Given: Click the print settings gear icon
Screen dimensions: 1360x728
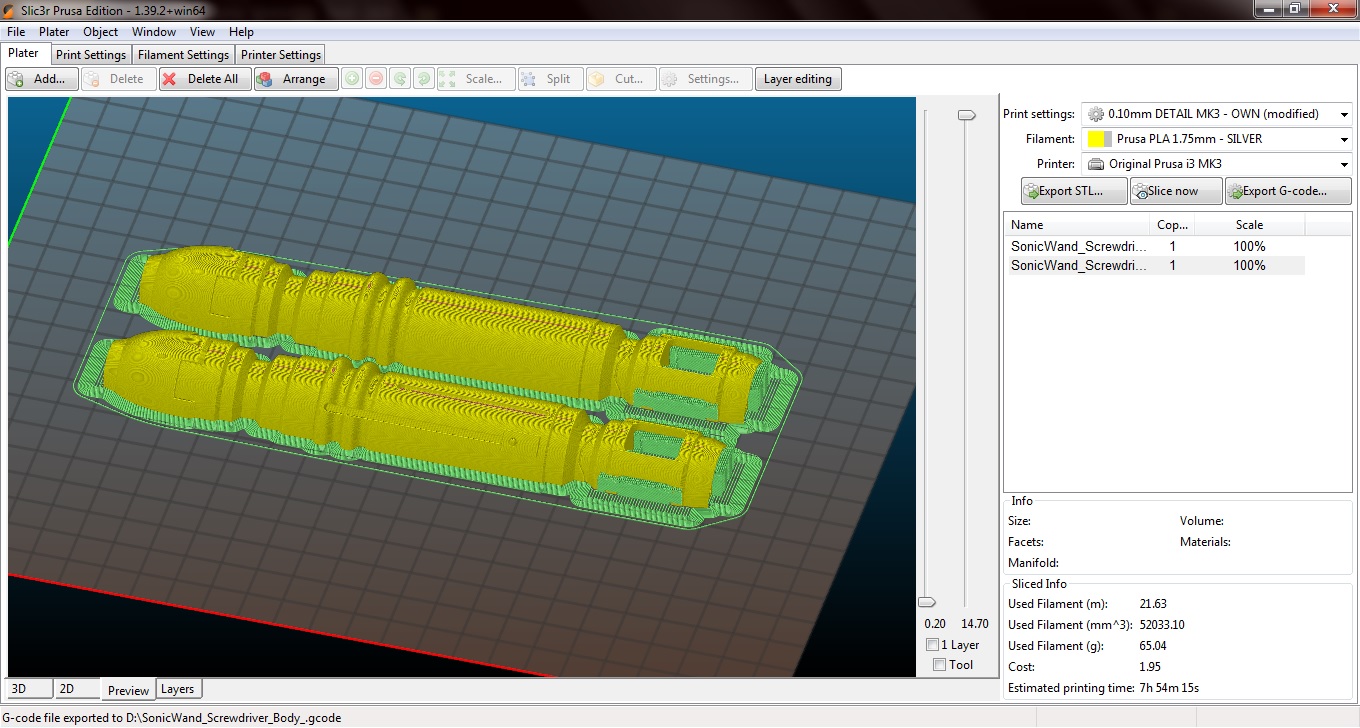Looking at the screenshot, I should (x=1096, y=114).
